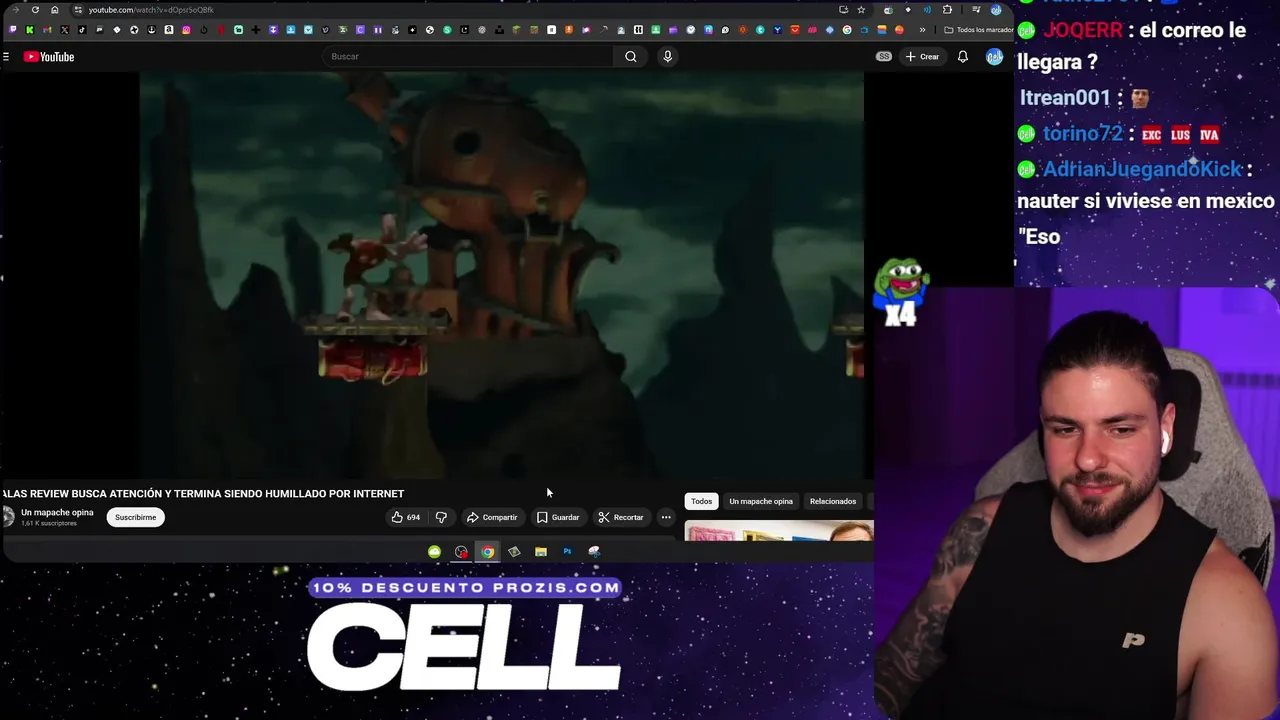Open YouTube notifications bell
Image resolution: width=1280 pixels, height=720 pixels.
click(963, 57)
